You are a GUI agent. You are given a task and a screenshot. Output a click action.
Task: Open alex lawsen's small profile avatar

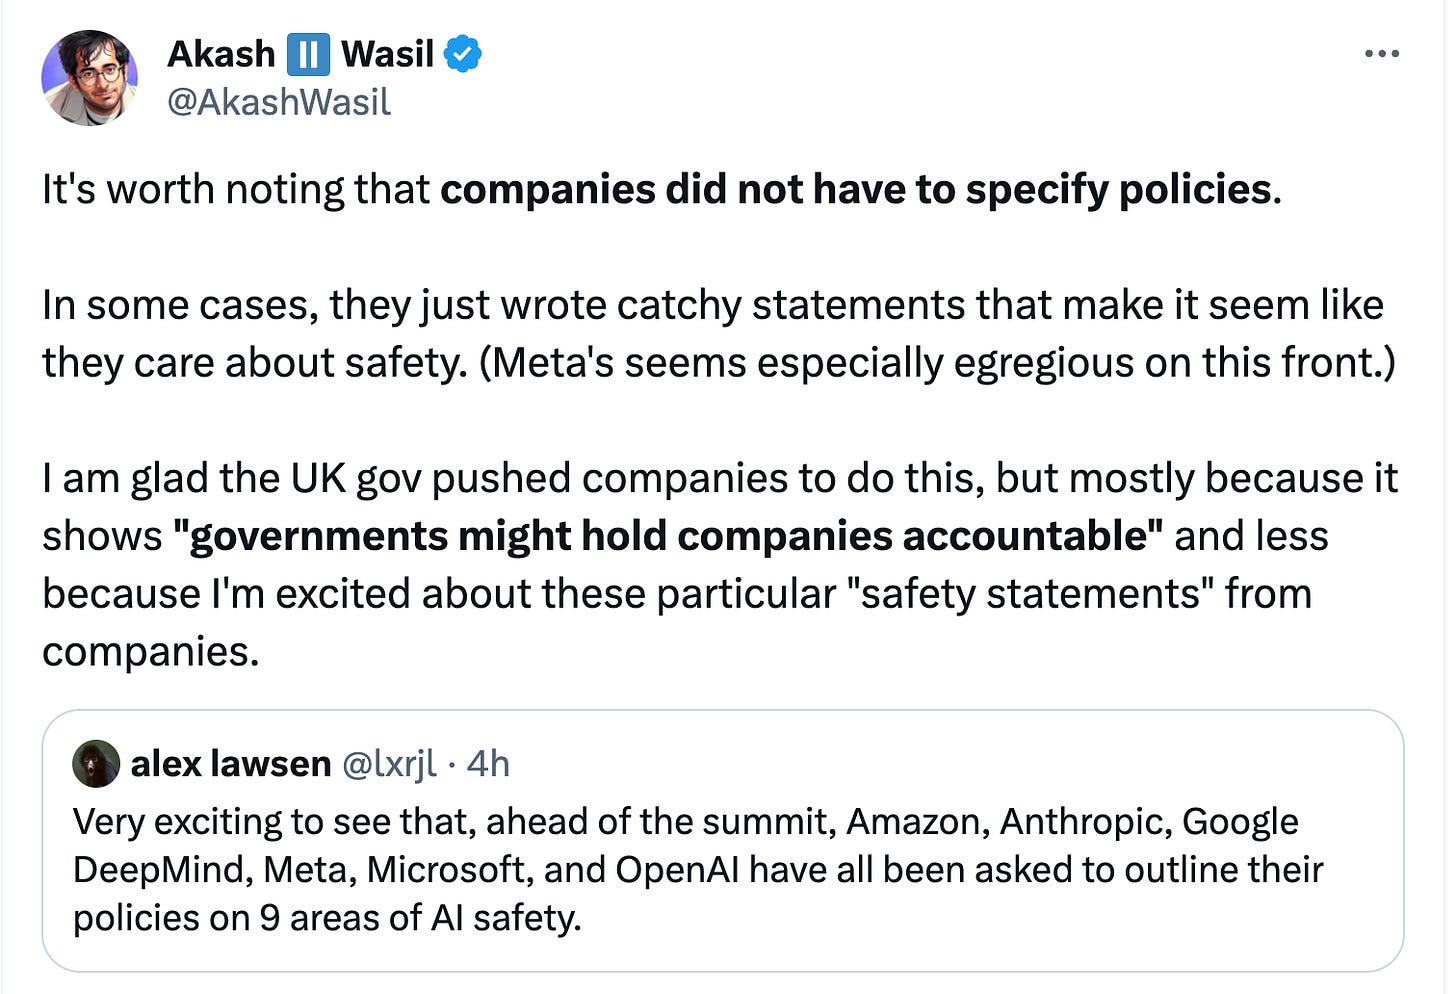coord(96,764)
